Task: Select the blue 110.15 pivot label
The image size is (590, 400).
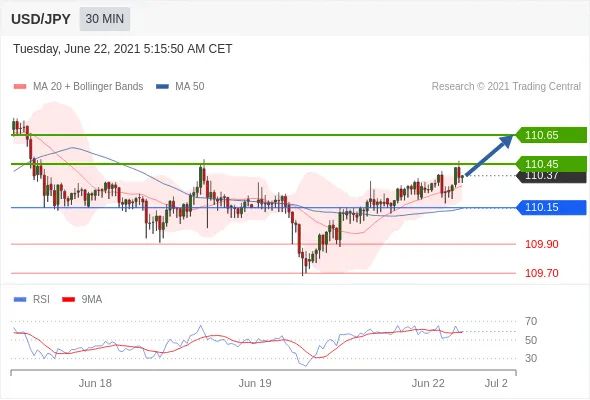Action: click(x=551, y=207)
